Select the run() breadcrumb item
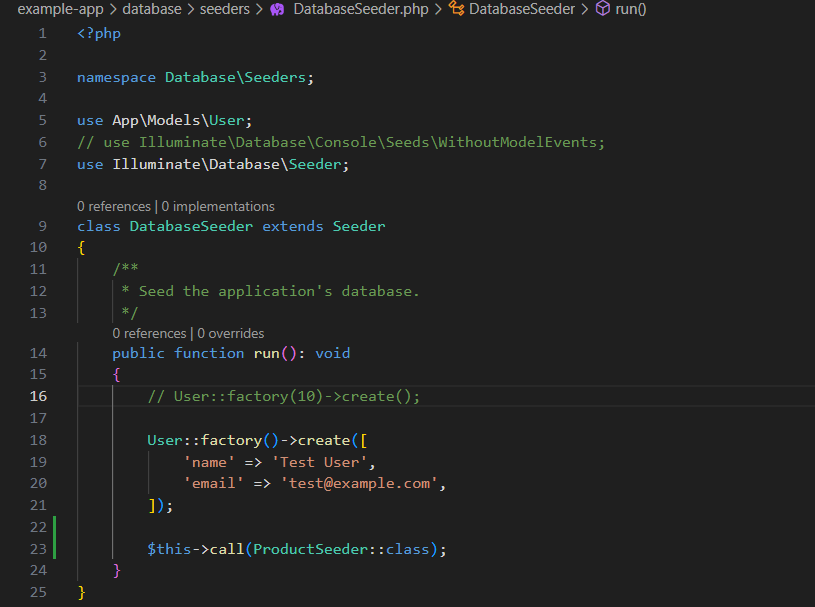The height and width of the screenshot is (607, 815). tap(630, 9)
